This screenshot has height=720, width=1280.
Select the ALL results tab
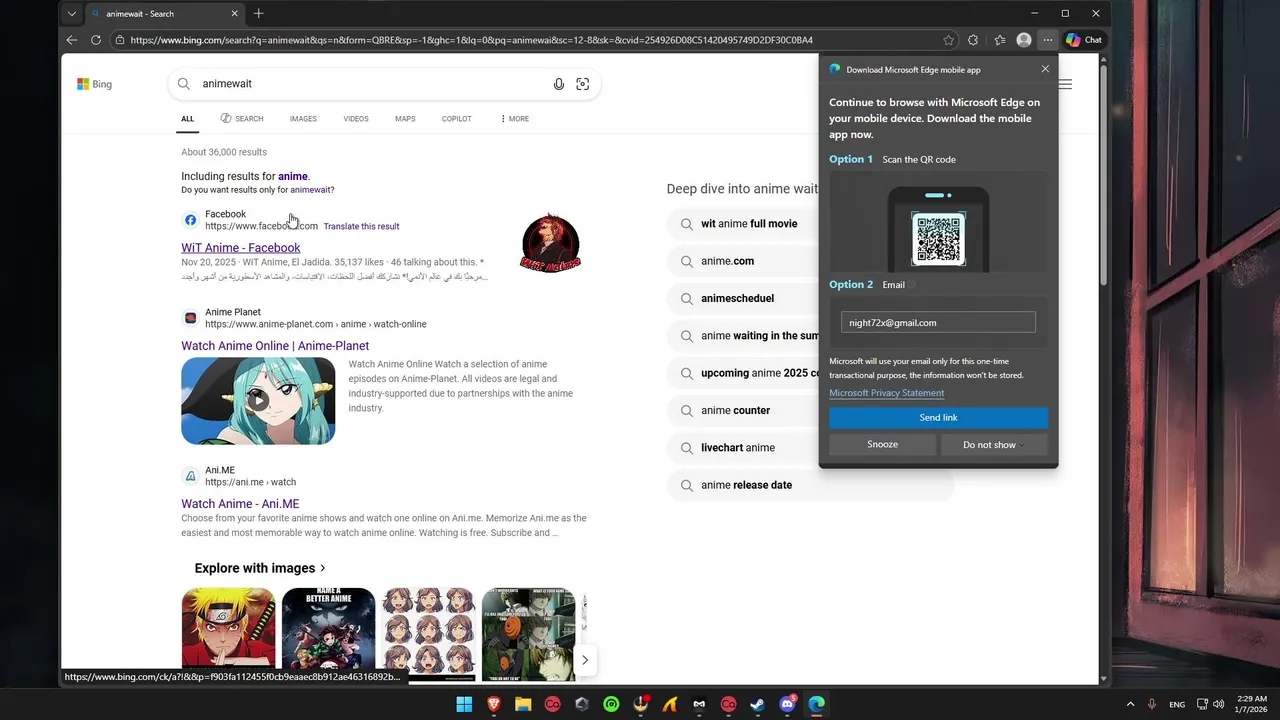click(x=187, y=119)
